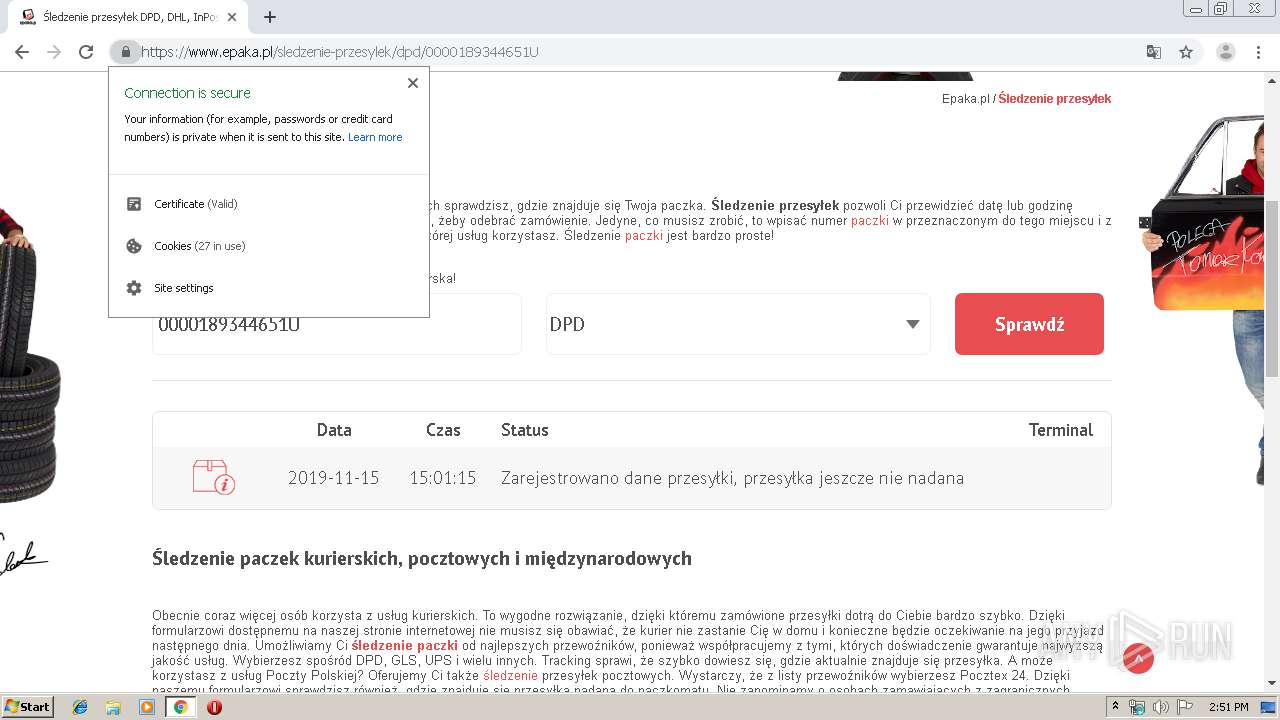Image resolution: width=1280 pixels, height=720 pixels.
Task: Open the Chrome three-dot menu
Action: point(1258,52)
